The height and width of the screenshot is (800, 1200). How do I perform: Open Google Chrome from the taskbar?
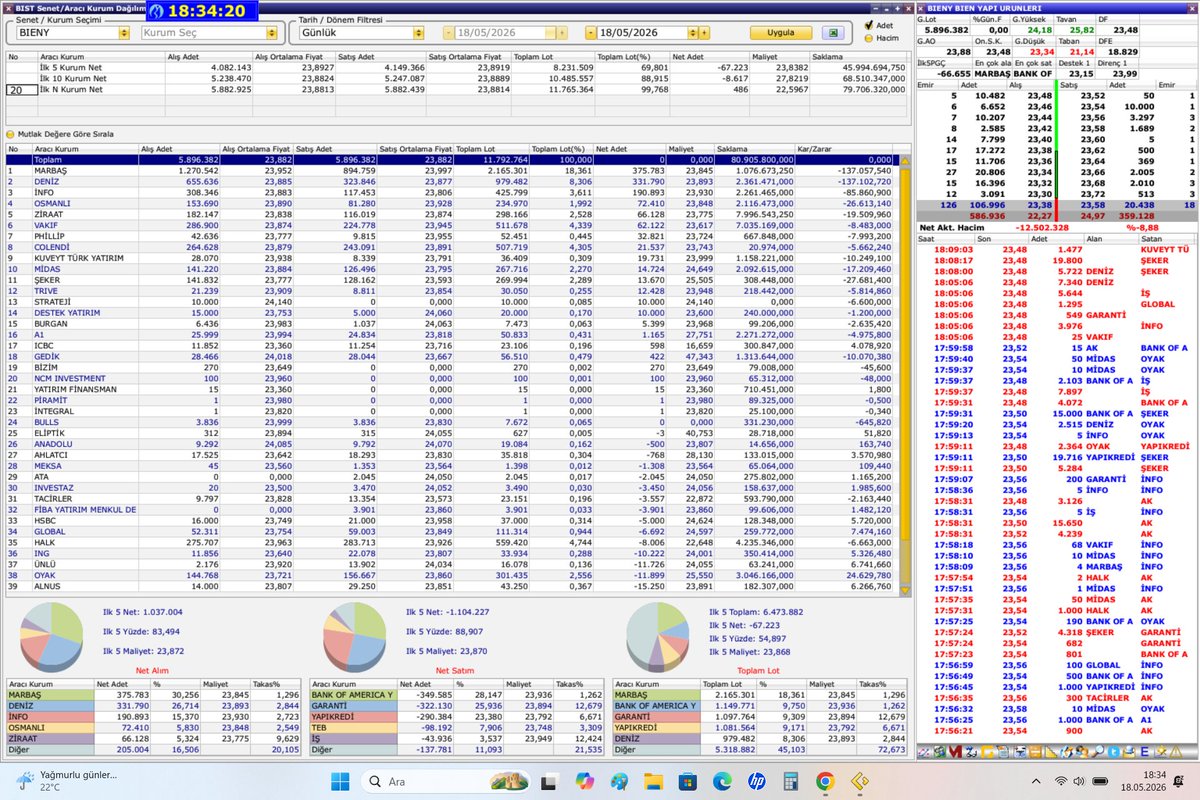[824, 780]
